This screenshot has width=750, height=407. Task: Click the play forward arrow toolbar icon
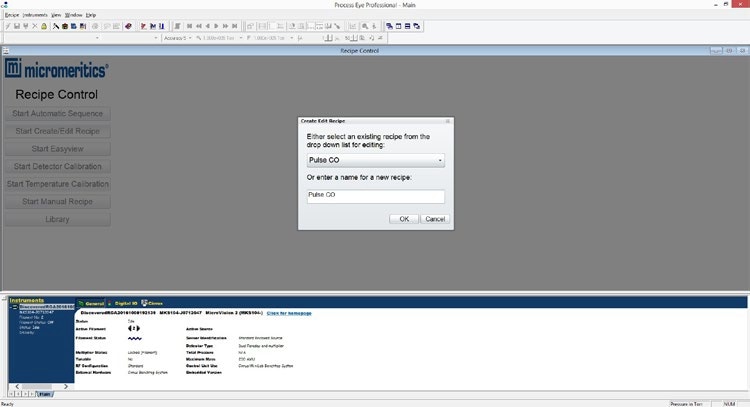[x=216, y=26]
